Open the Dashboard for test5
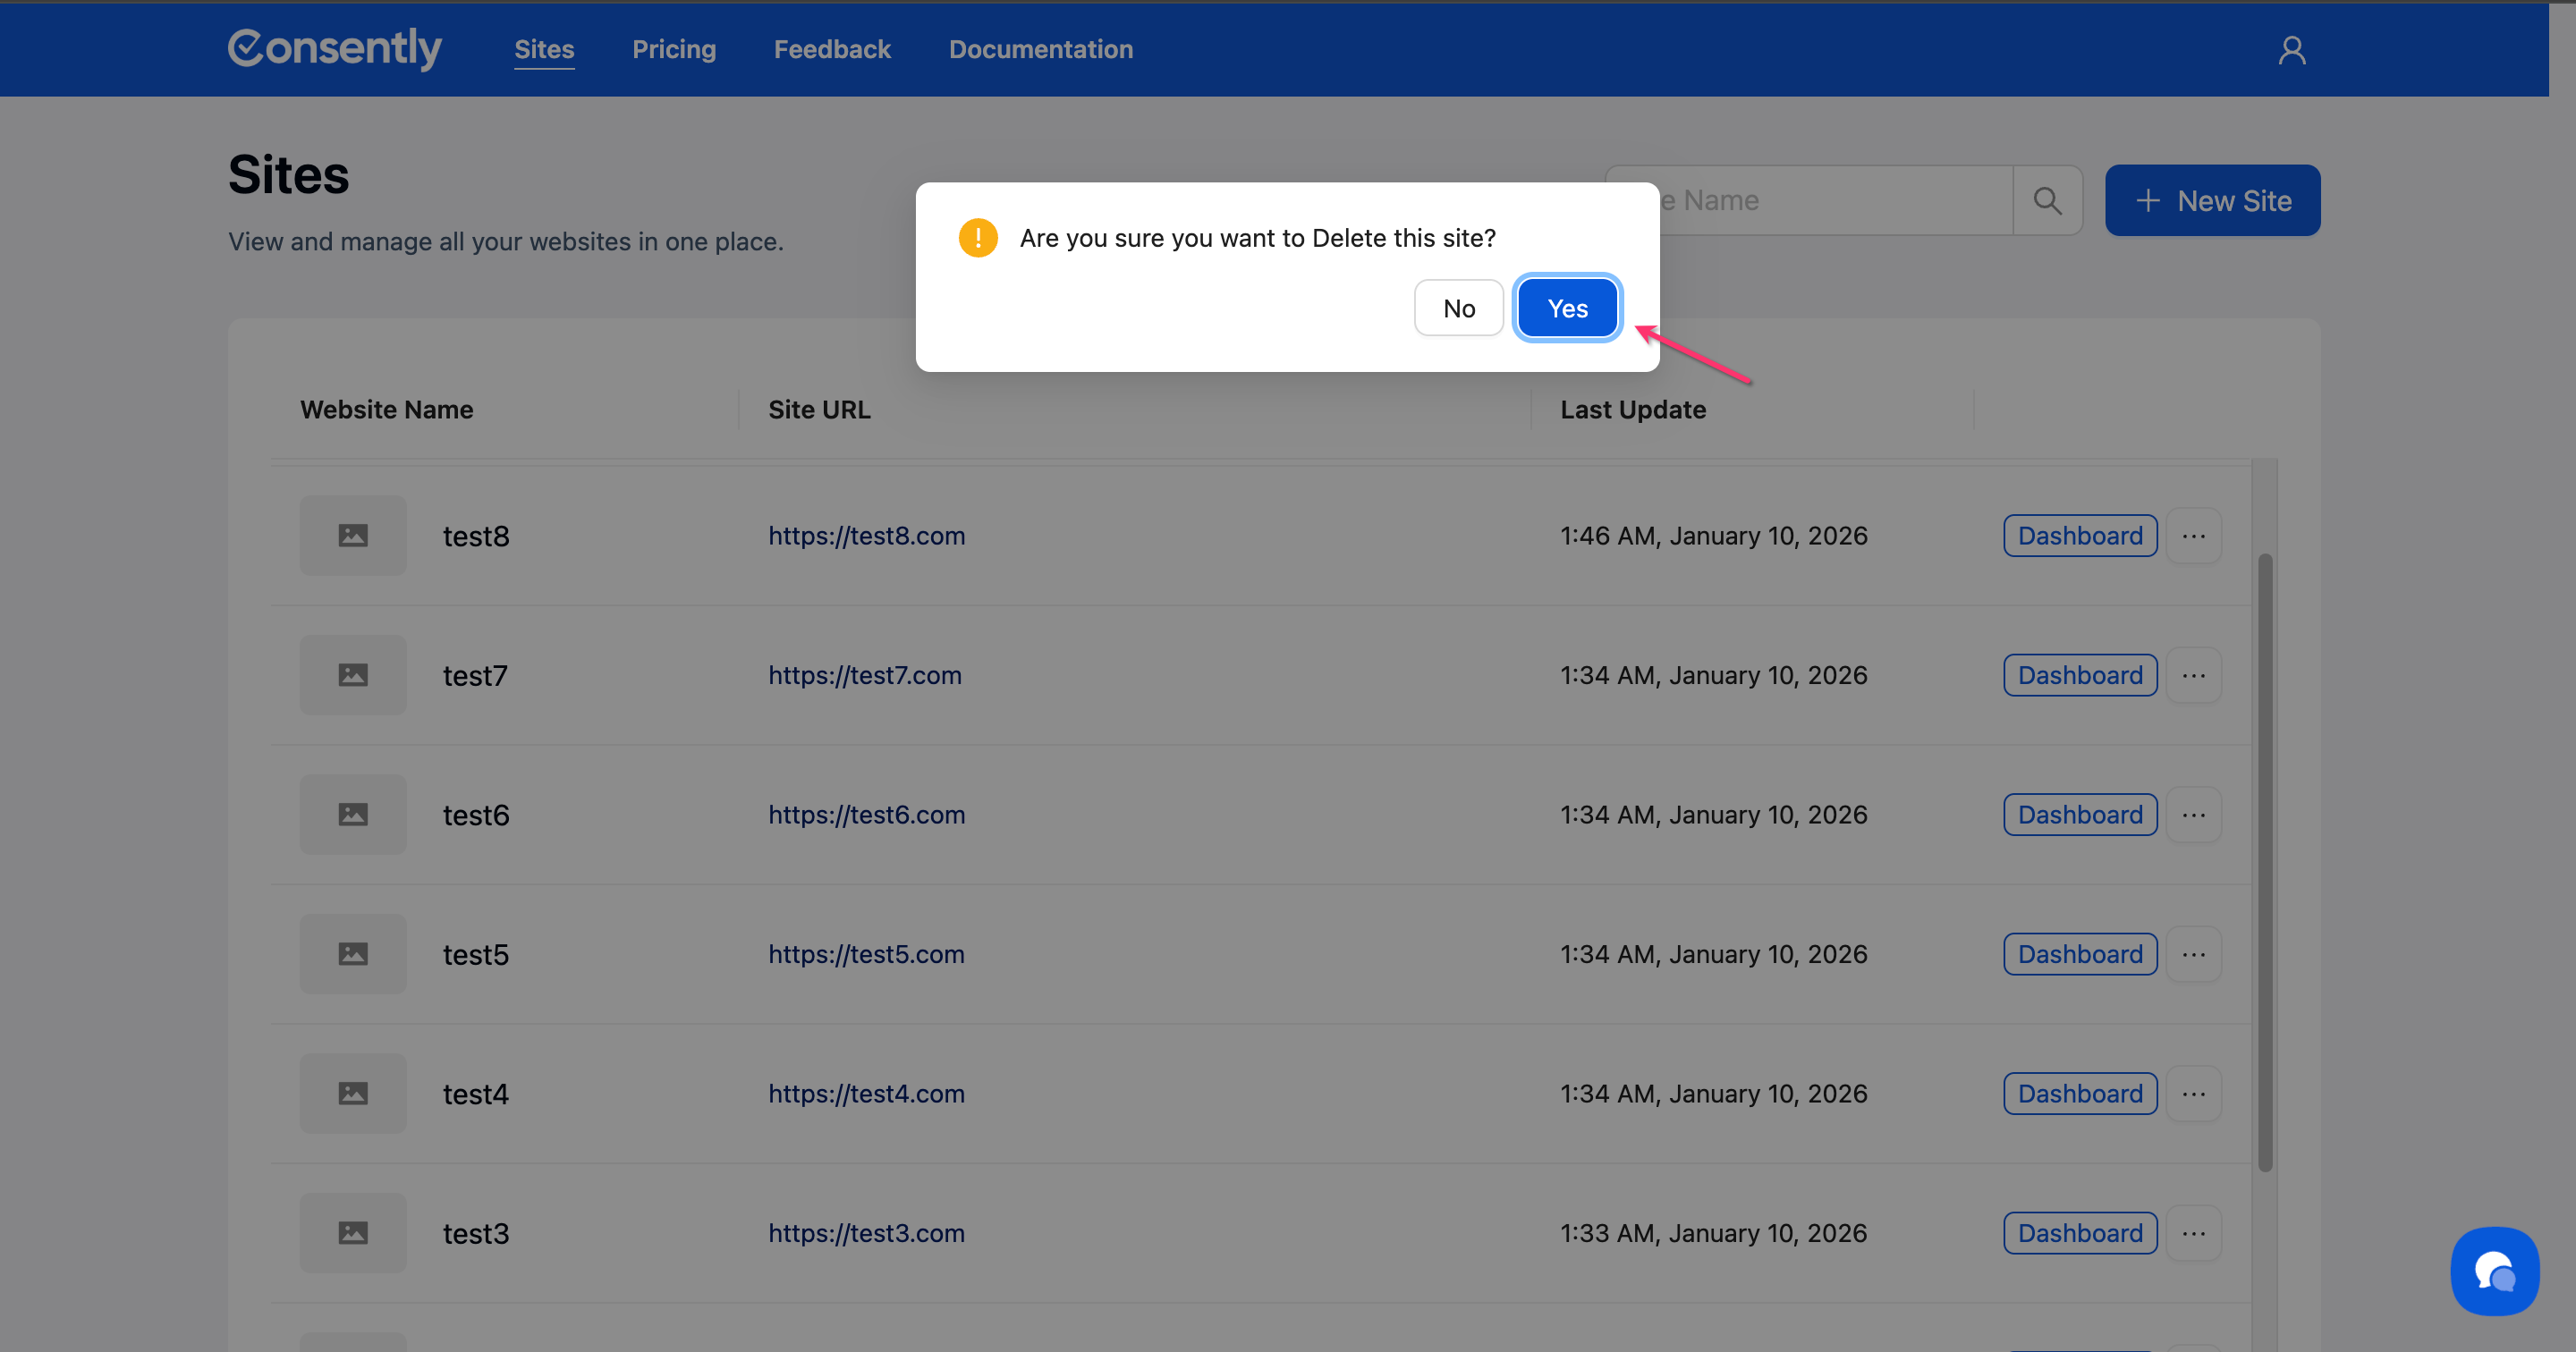Image resolution: width=2576 pixels, height=1352 pixels. click(x=2079, y=954)
